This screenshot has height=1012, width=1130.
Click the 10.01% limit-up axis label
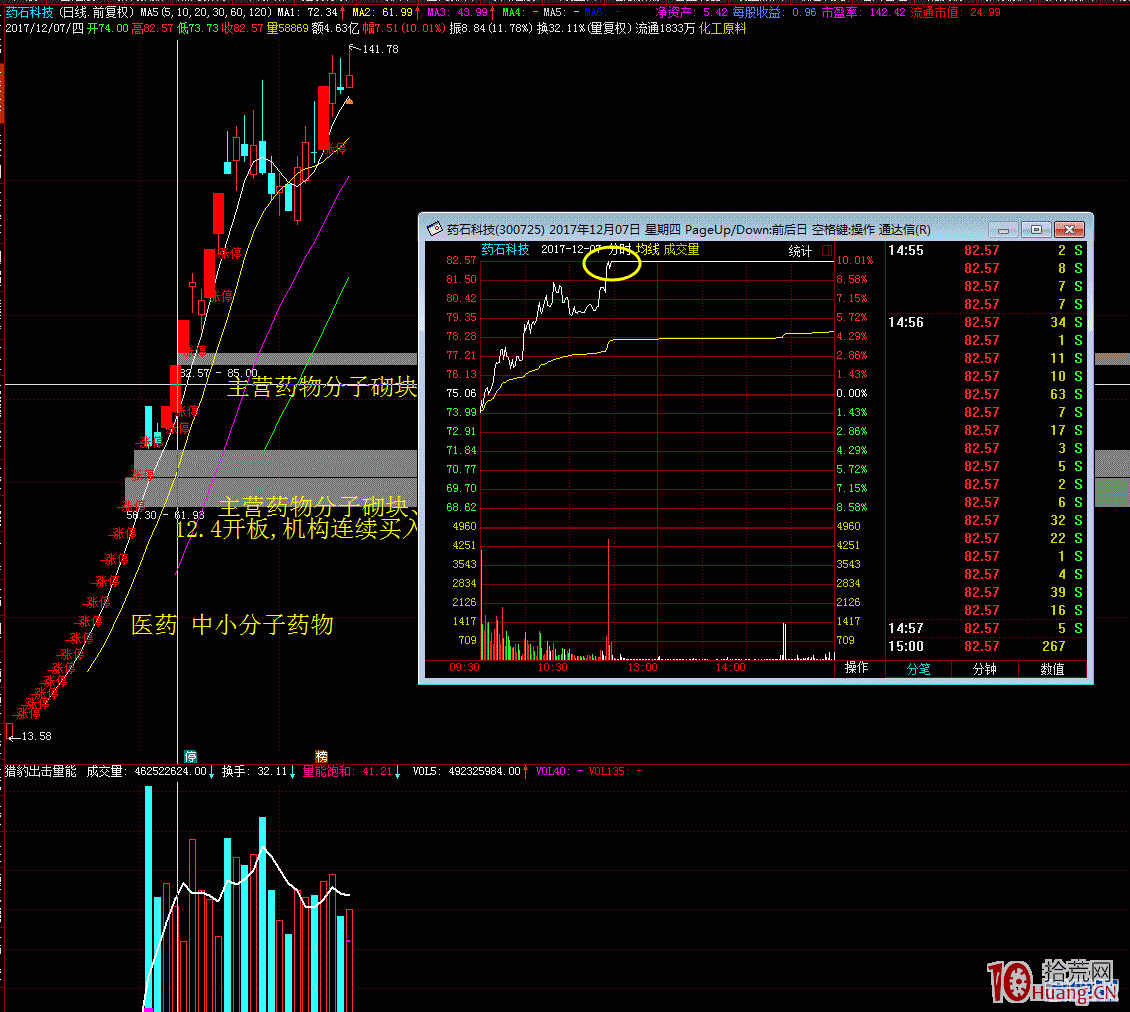click(855, 260)
